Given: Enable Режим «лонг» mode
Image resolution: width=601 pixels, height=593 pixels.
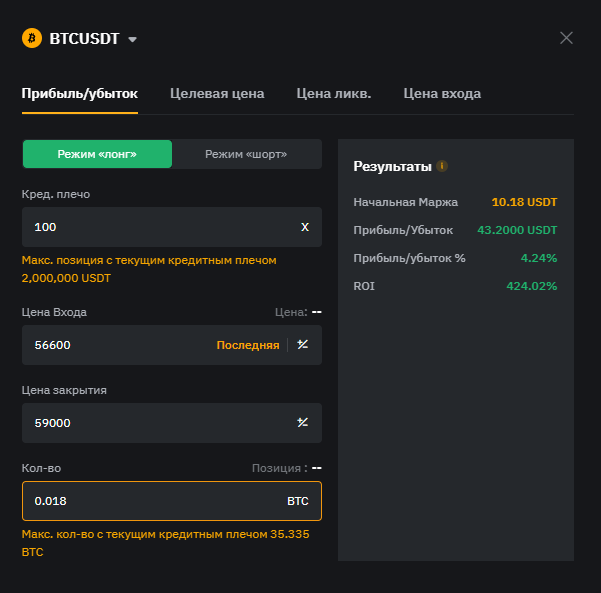Looking at the screenshot, I should click(x=97, y=154).
